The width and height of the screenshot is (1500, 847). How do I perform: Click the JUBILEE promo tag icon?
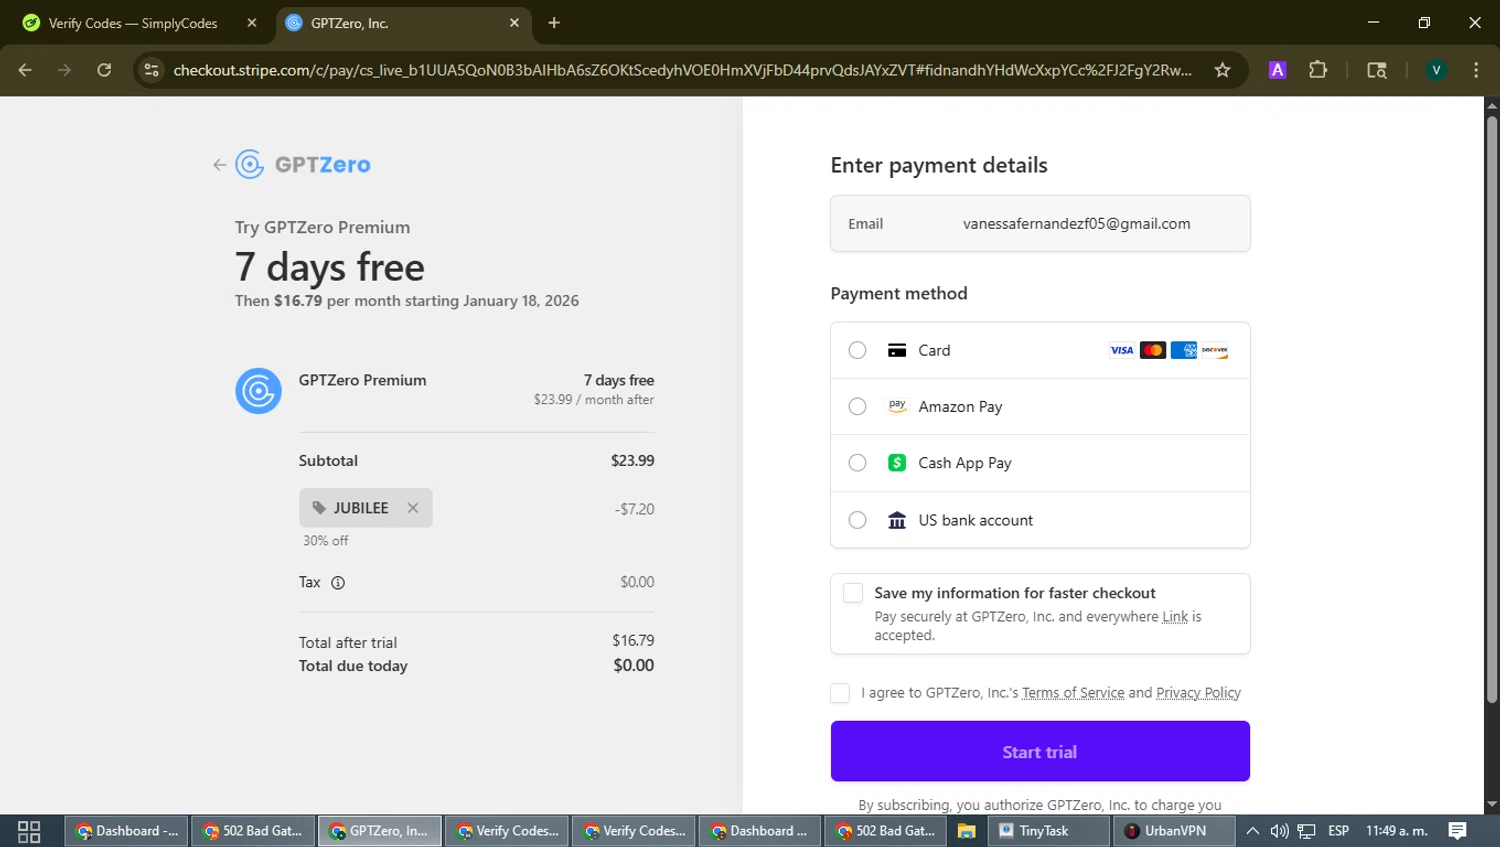pos(319,508)
